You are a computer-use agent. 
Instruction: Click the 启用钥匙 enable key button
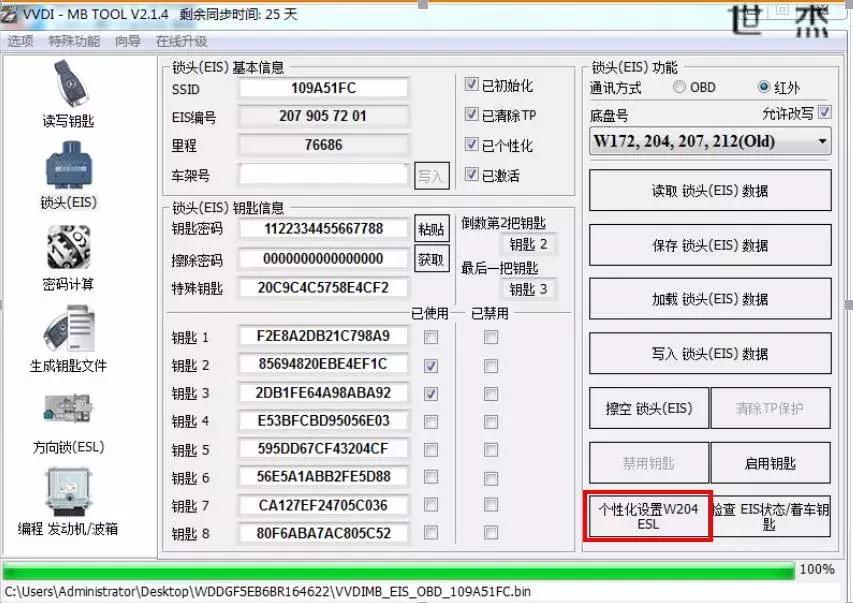[x=769, y=463]
